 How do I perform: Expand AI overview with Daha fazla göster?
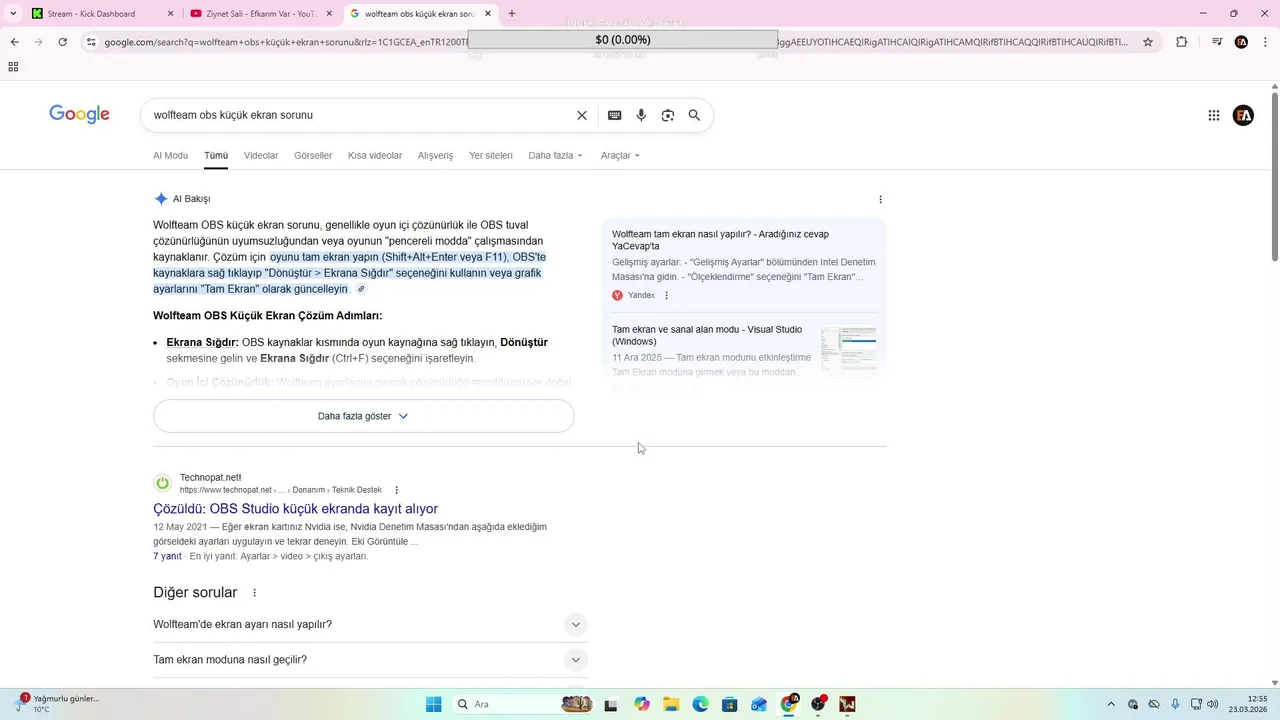[363, 416]
